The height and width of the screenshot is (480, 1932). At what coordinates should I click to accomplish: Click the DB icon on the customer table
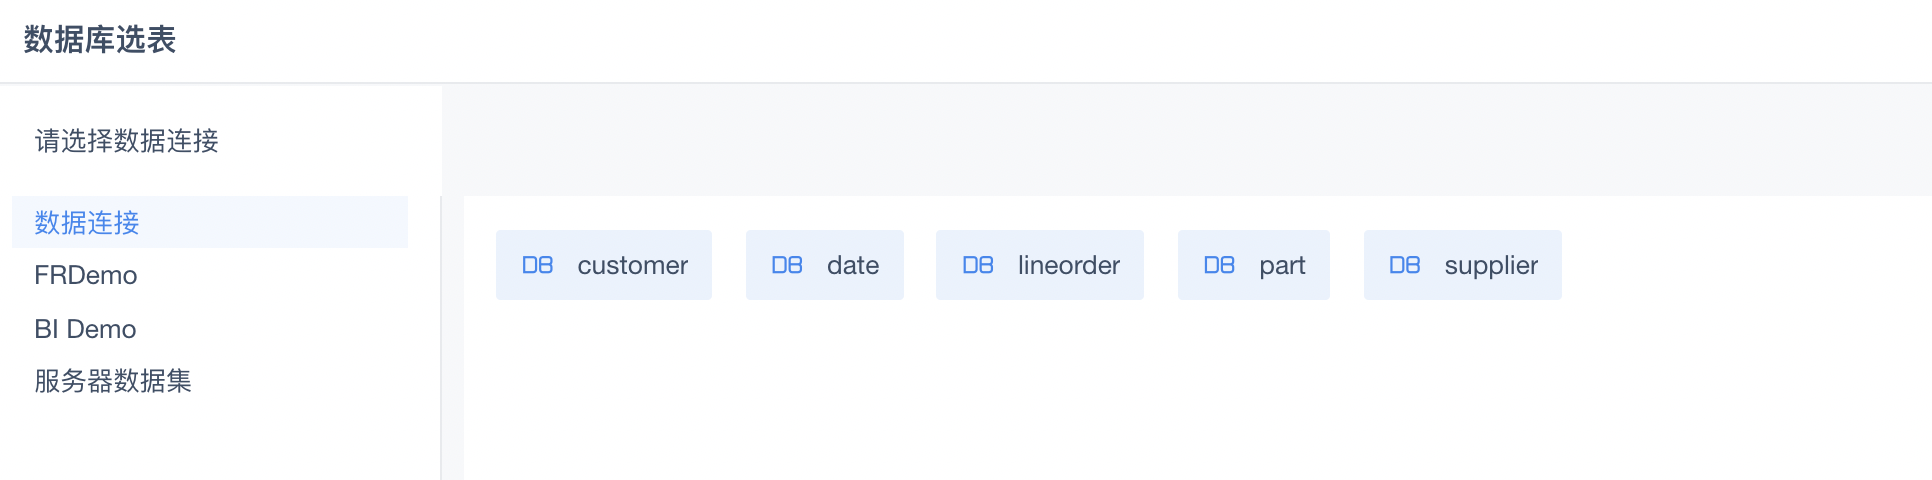tap(537, 265)
